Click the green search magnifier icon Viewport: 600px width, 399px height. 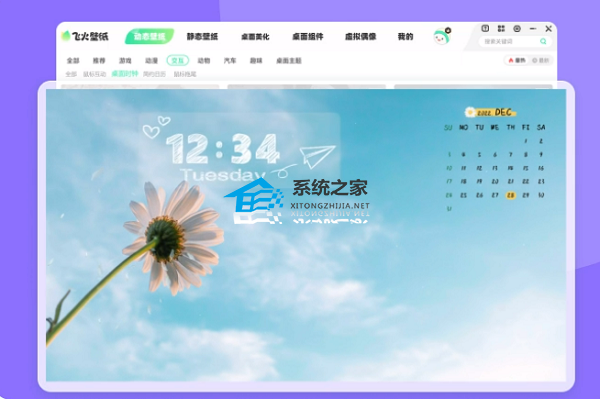tap(543, 41)
